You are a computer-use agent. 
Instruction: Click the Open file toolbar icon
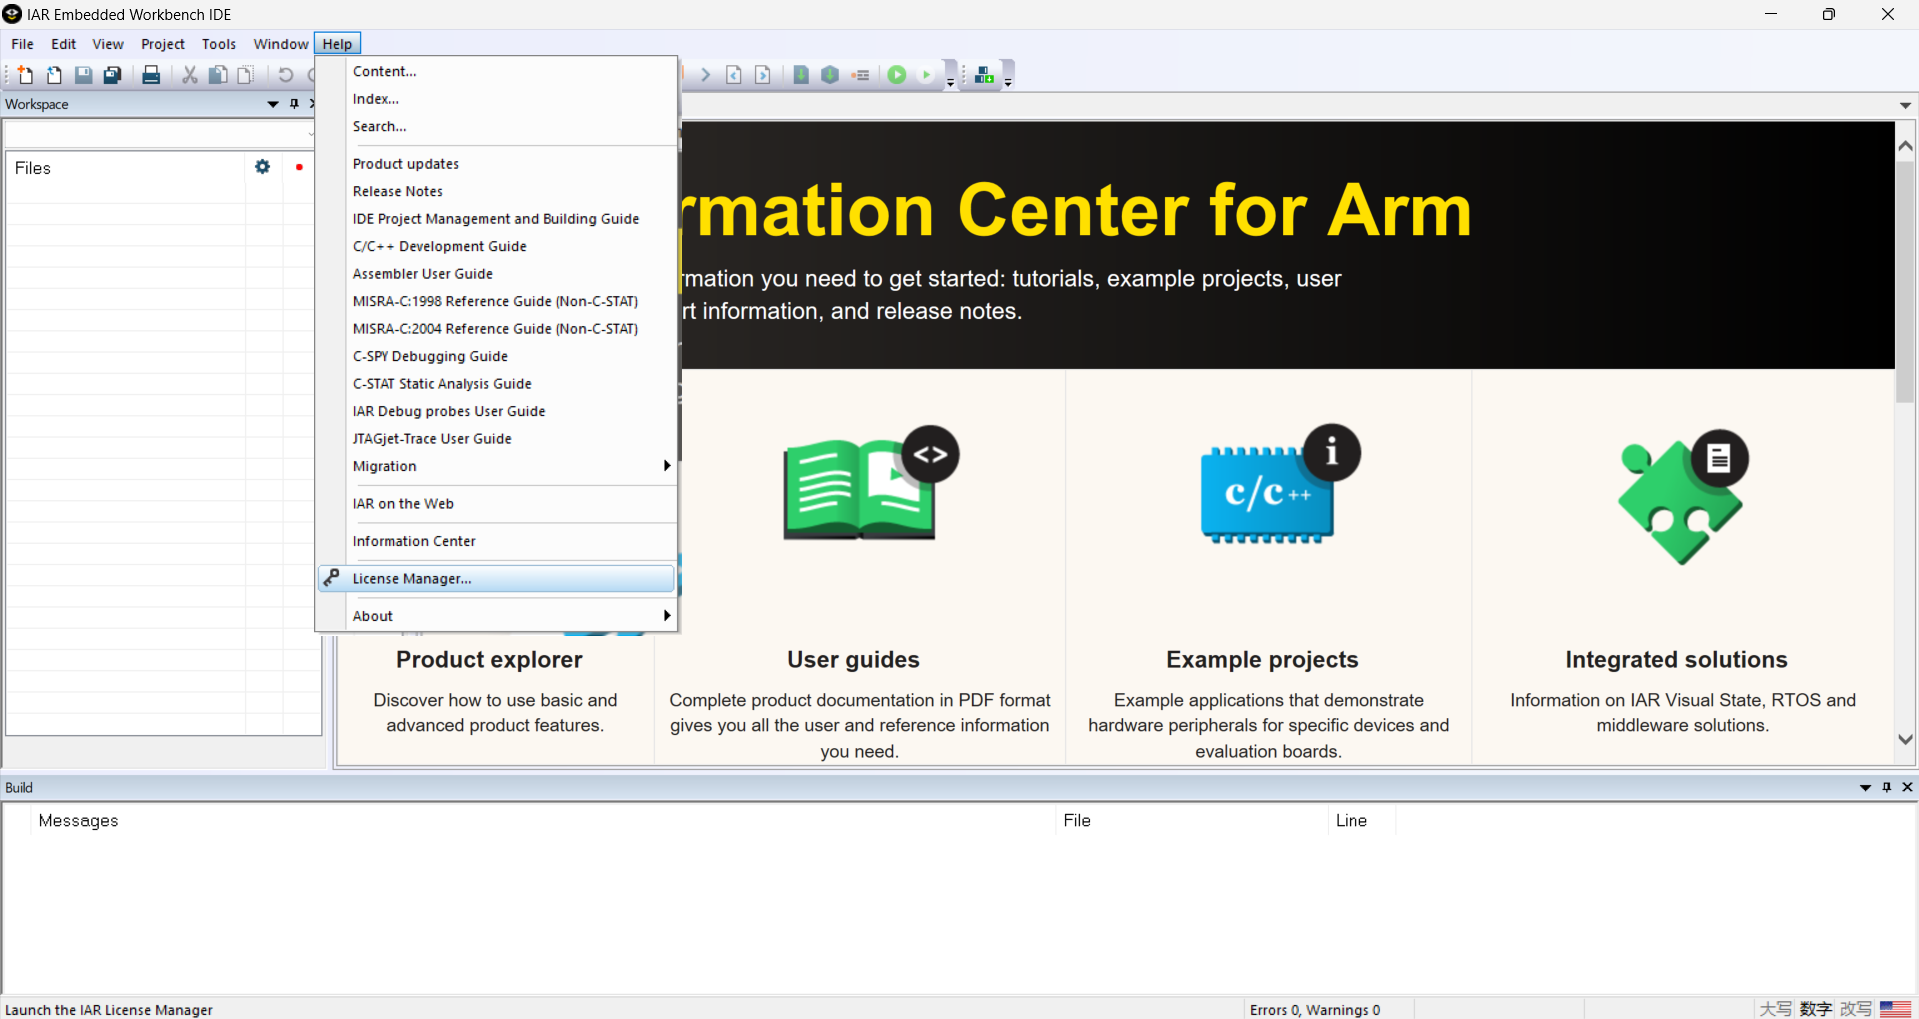[x=54, y=75]
